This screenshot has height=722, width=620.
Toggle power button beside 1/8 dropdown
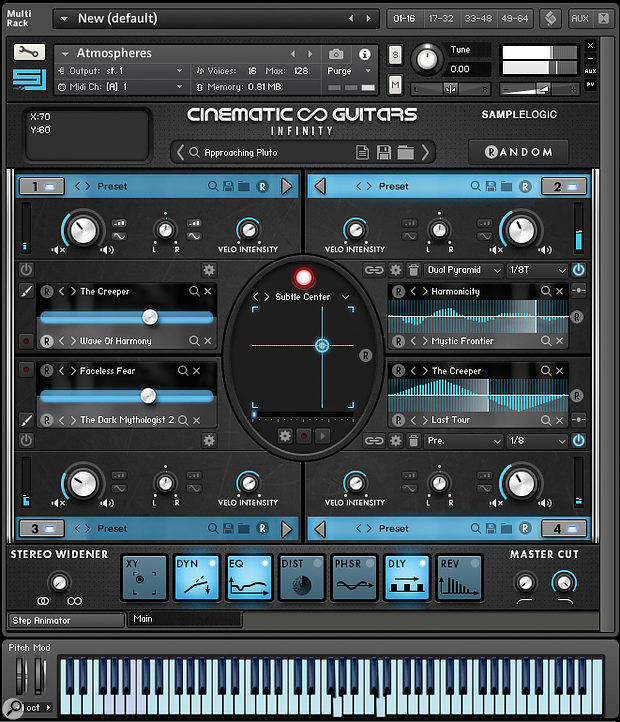(x=579, y=441)
